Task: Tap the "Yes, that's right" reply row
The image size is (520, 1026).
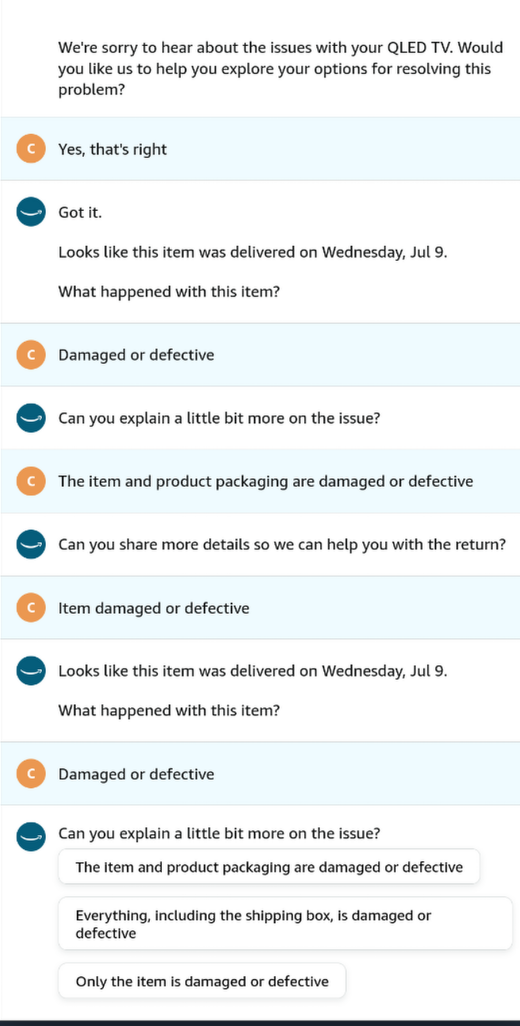Action: [x=260, y=149]
